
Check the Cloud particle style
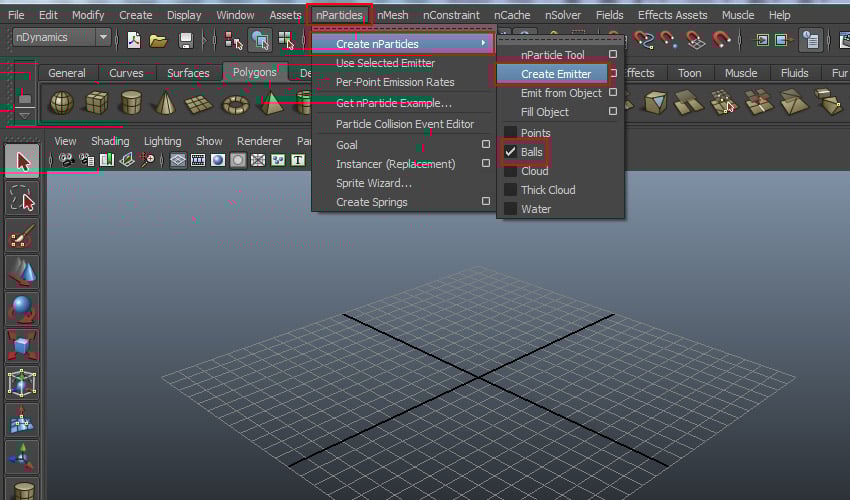tap(510, 171)
